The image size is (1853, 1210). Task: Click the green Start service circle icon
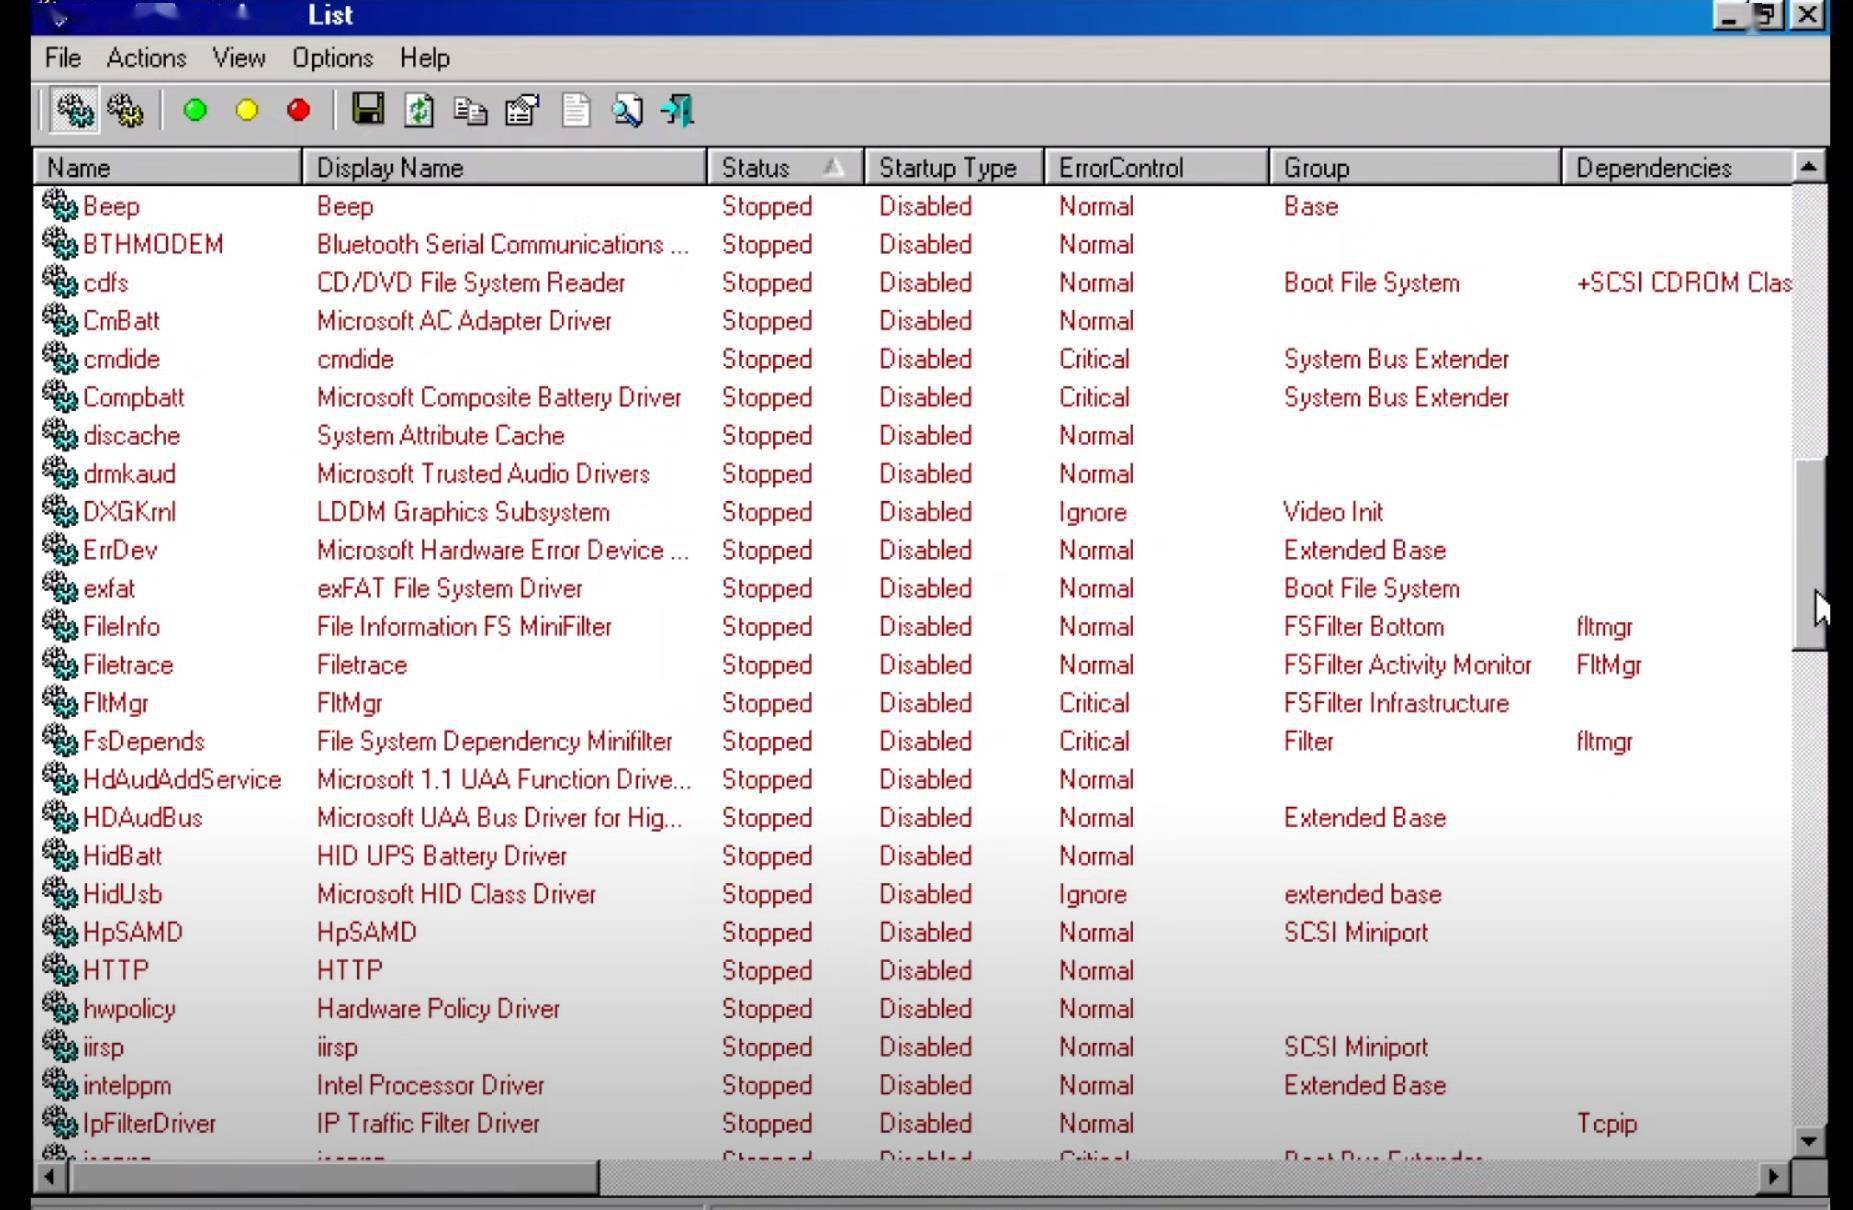[x=195, y=111]
